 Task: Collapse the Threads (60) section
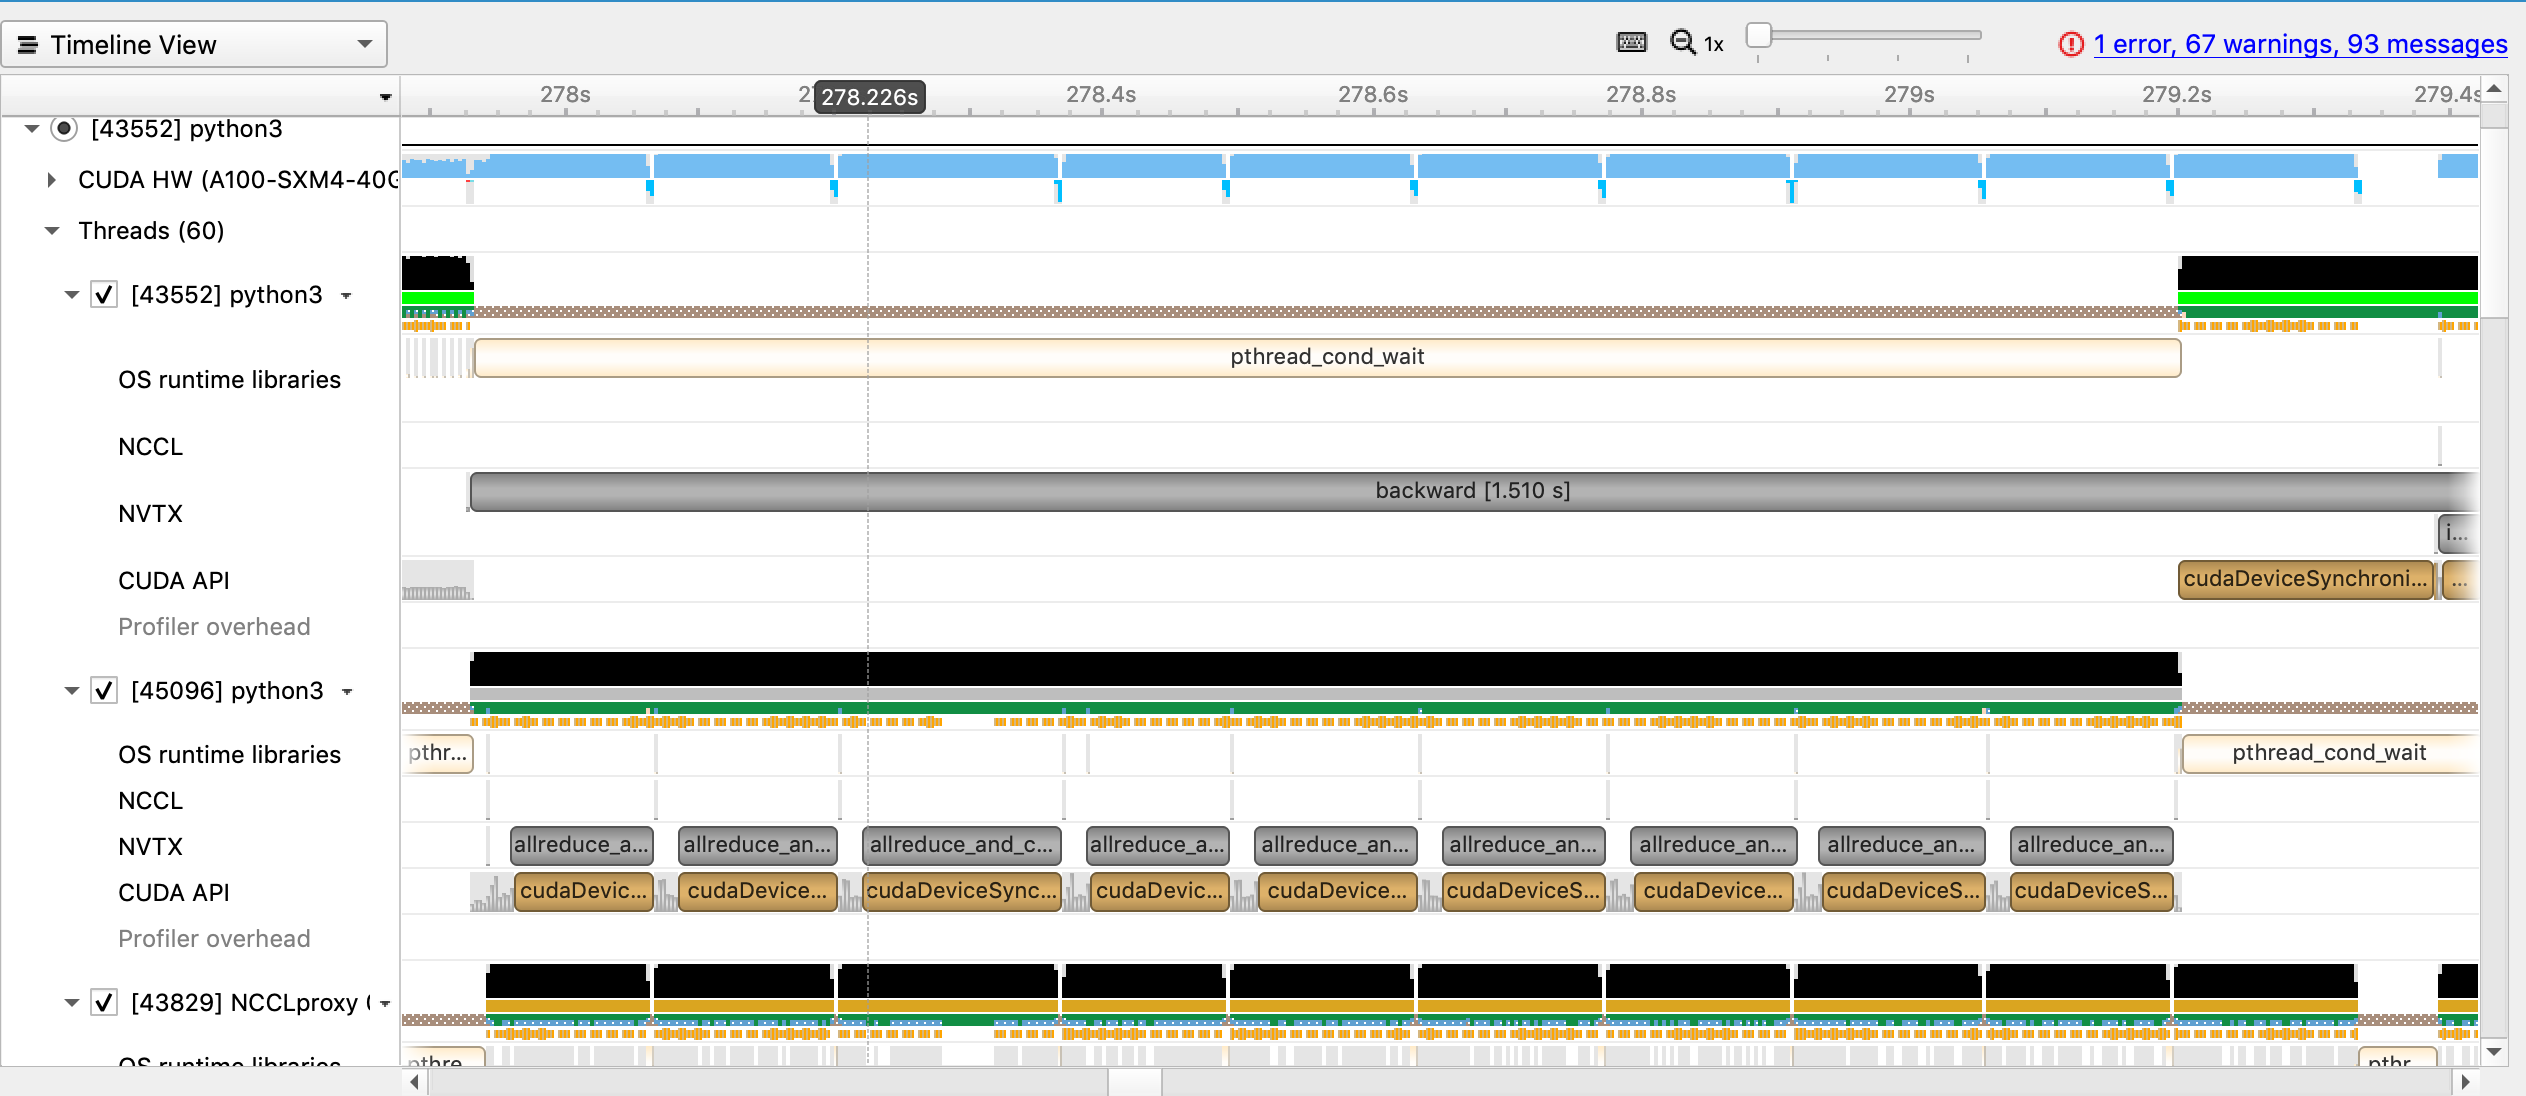50,230
